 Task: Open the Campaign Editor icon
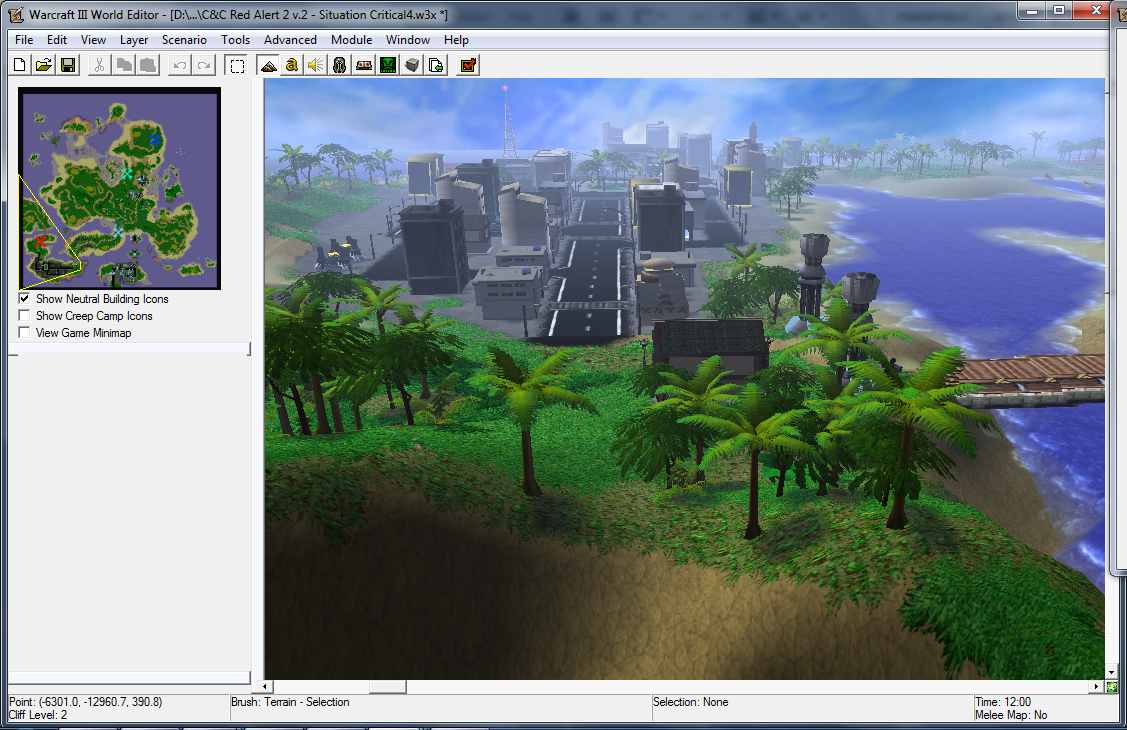pyautogui.click(x=364, y=65)
